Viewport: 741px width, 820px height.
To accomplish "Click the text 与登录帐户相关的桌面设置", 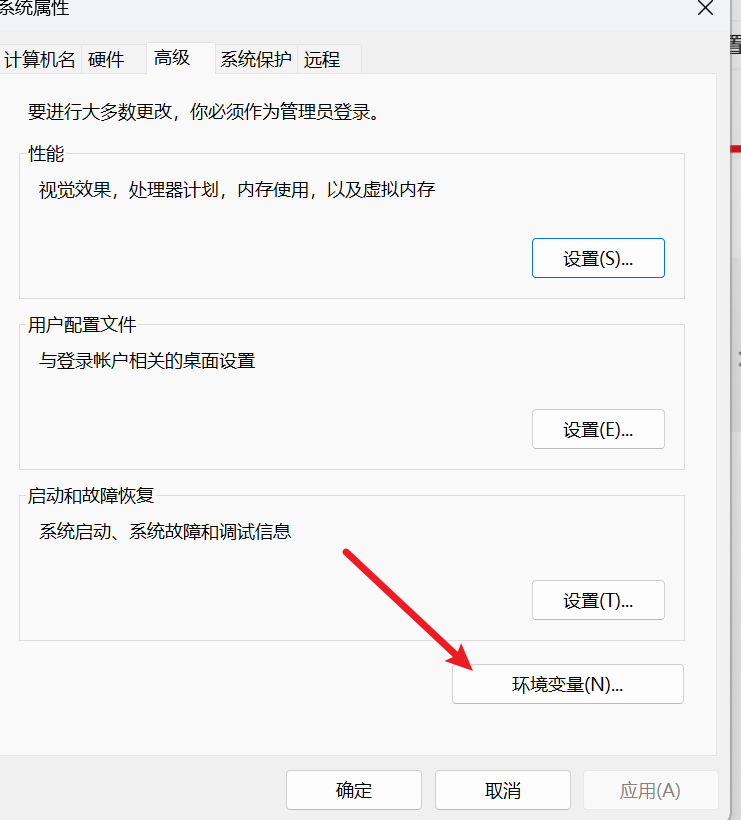I will pyautogui.click(x=147, y=360).
